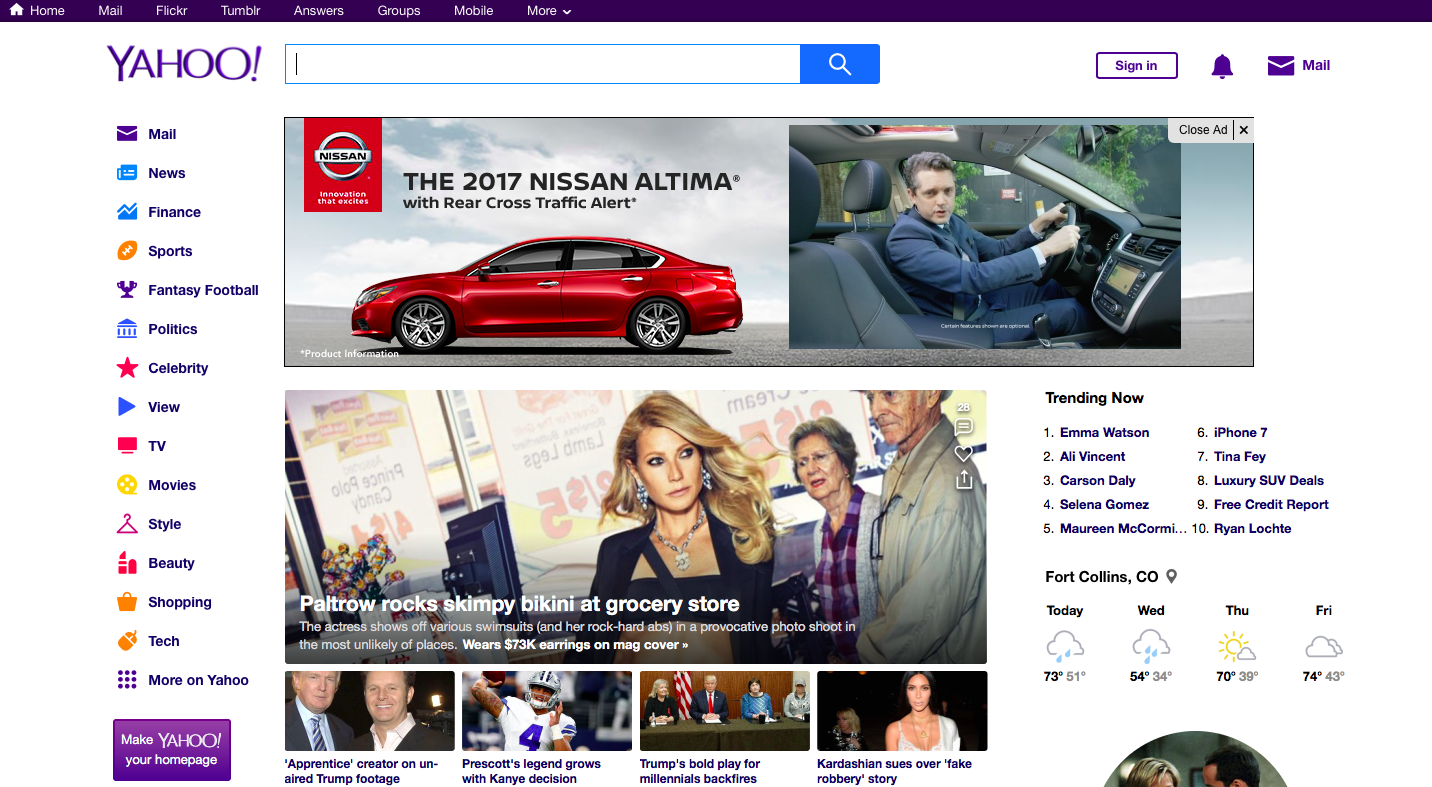Click the magnifier search button
Viewport: 1432px width, 787px height.
click(840, 64)
